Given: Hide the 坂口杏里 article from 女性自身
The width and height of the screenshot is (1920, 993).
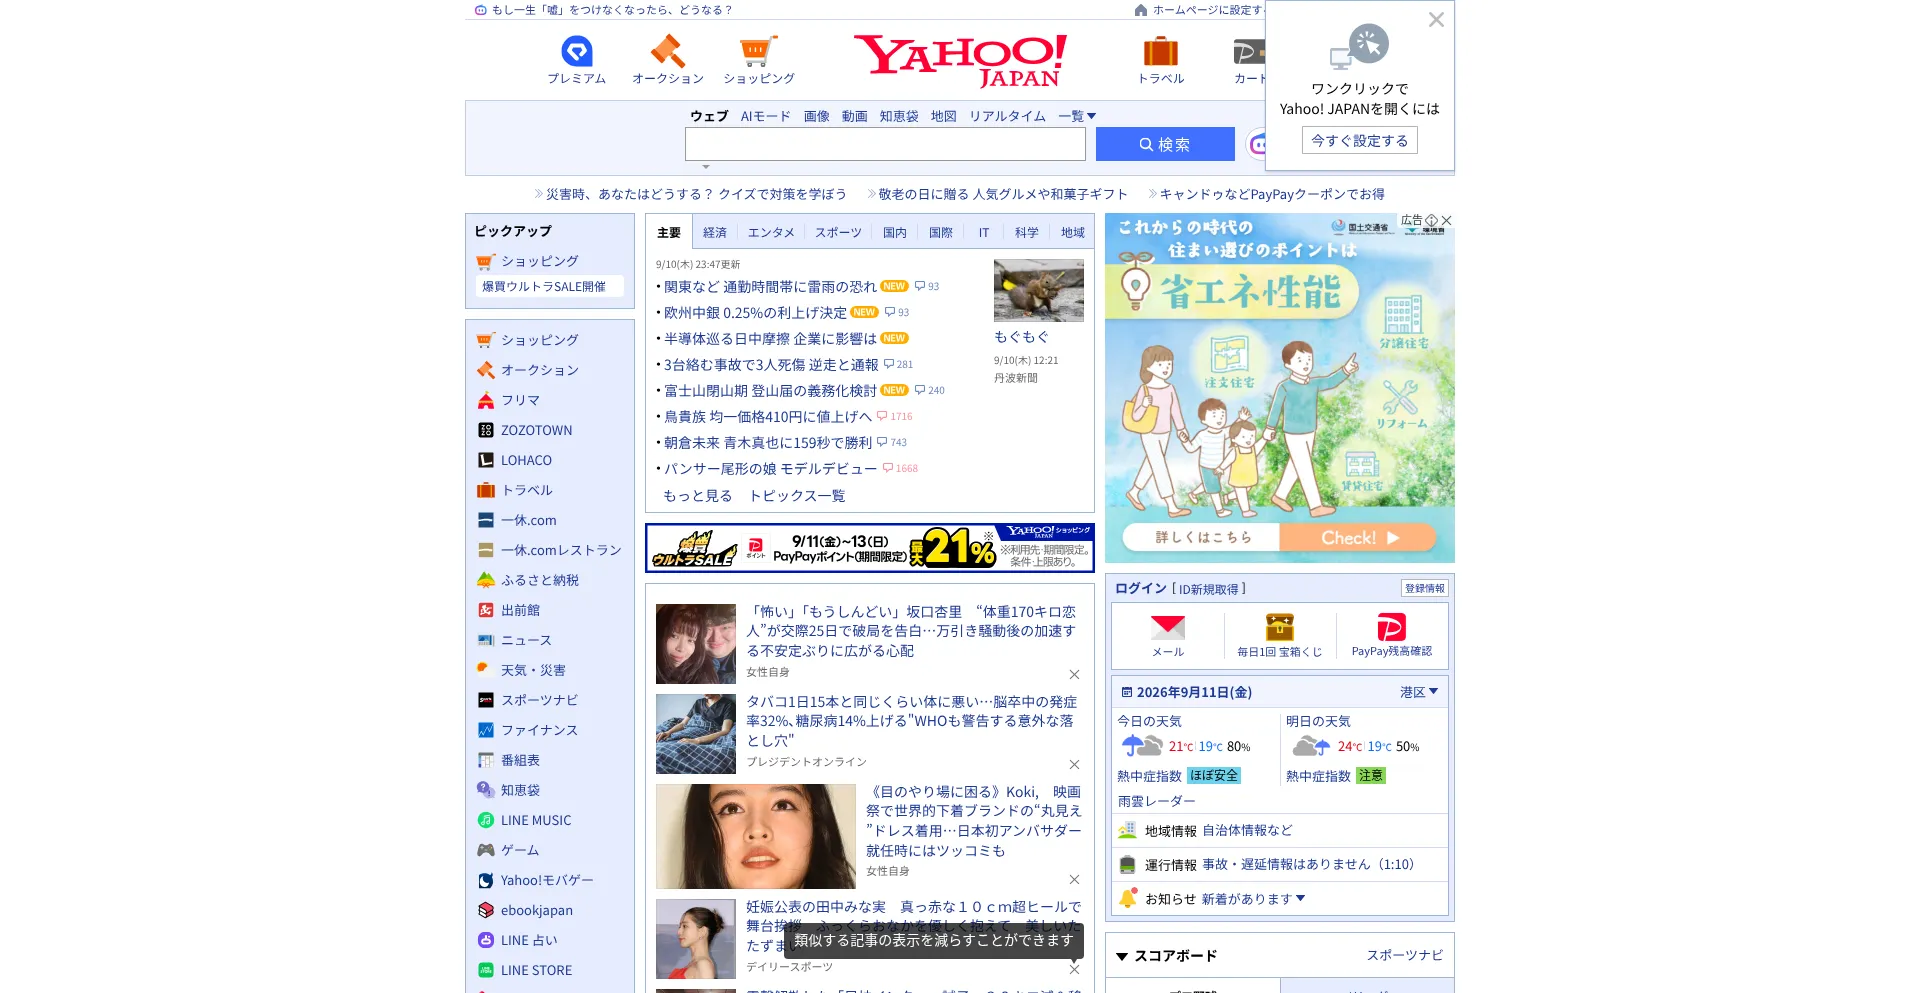Looking at the screenshot, I should click(1074, 674).
